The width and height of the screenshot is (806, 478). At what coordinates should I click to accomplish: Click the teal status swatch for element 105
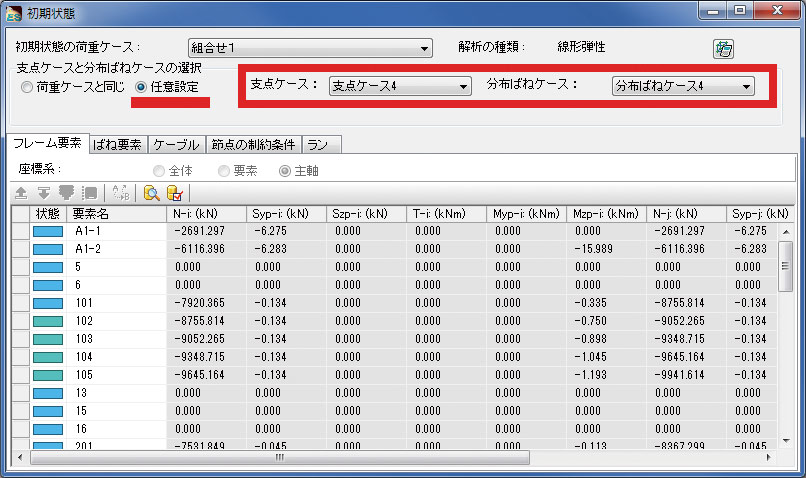pos(48,375)
